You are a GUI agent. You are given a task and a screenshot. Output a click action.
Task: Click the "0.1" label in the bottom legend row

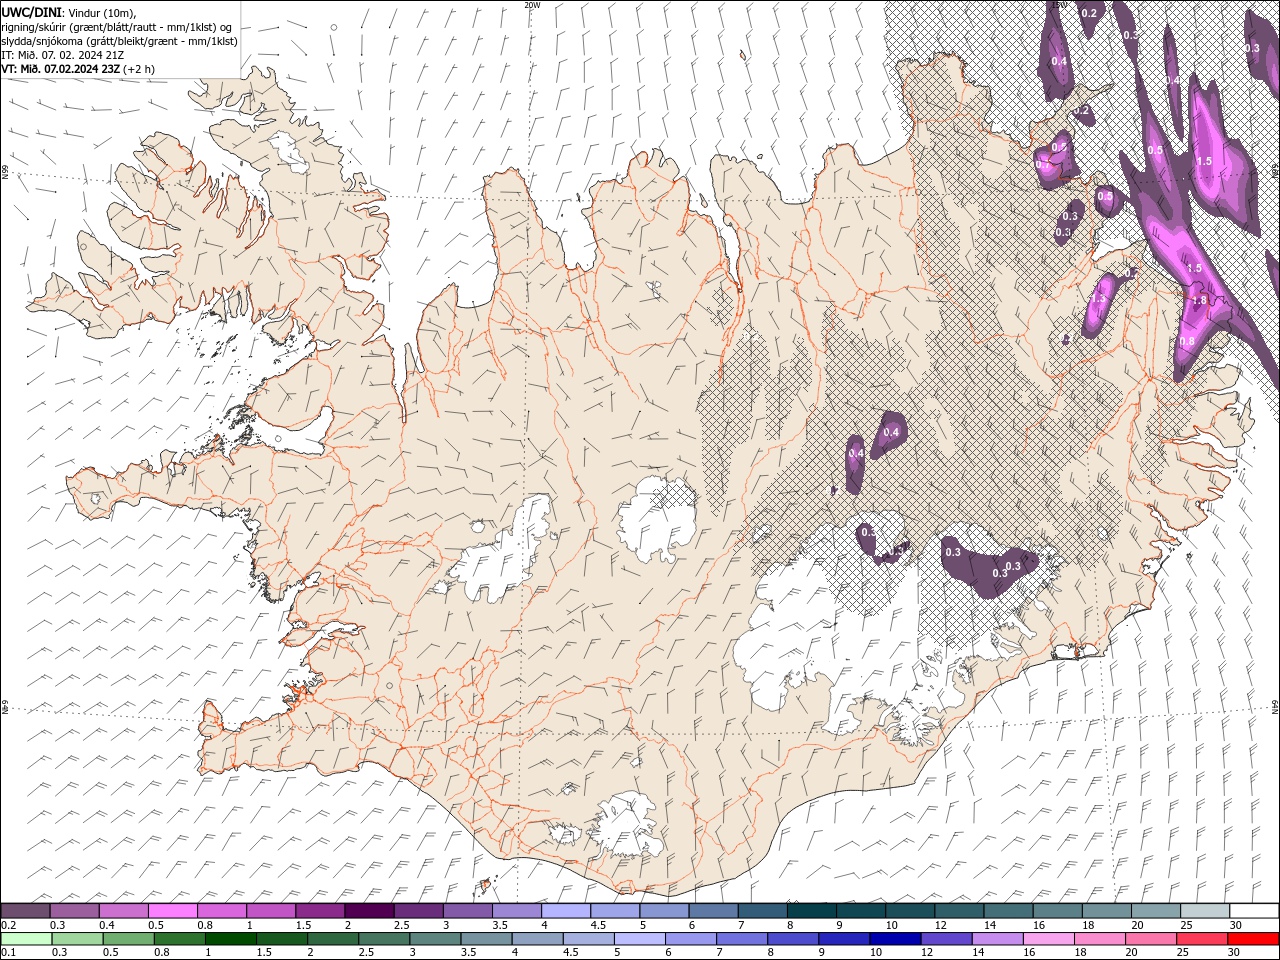(8, 953)
